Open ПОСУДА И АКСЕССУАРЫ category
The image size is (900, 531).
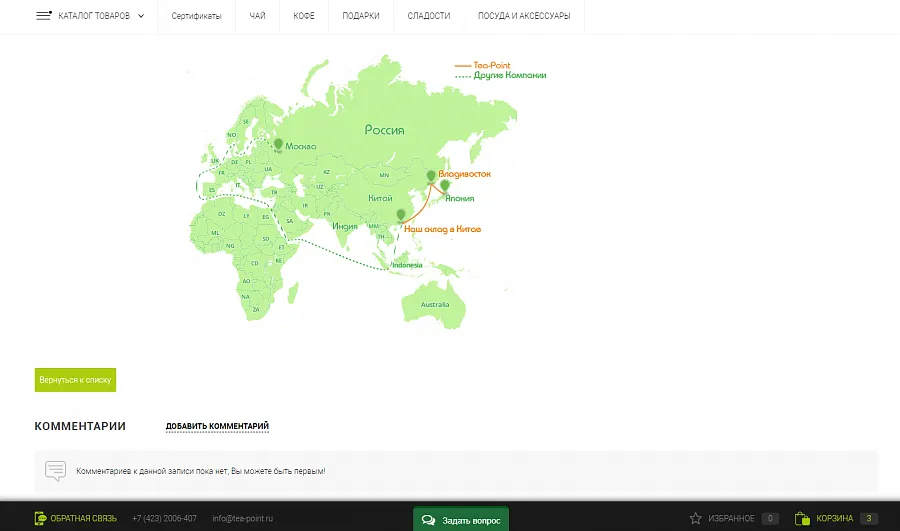pyautogui.click(x=524, y=16)
